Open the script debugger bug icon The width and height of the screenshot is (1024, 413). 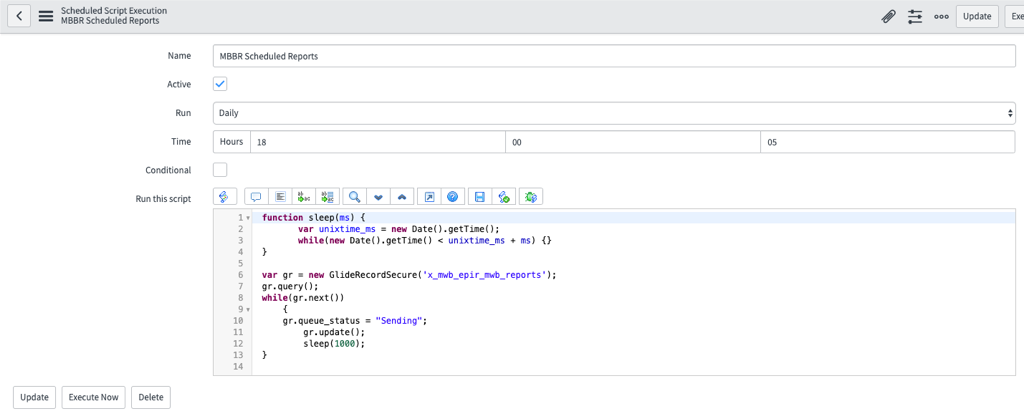click(531, 197)
